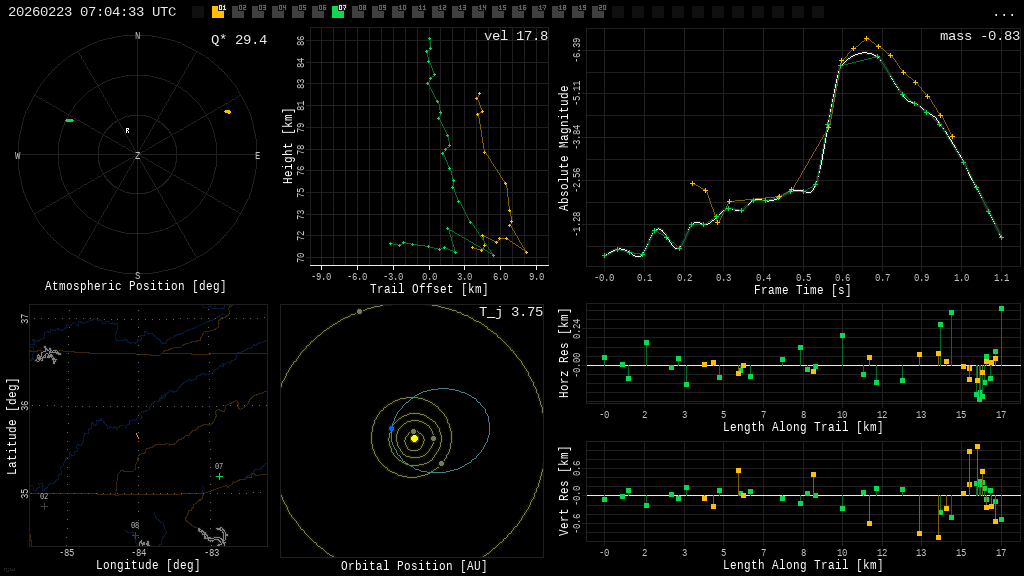This screenshot has width=1024, height=576.
Task: Select station 05 indicator in top bar
Action: [x=298, y=12]
